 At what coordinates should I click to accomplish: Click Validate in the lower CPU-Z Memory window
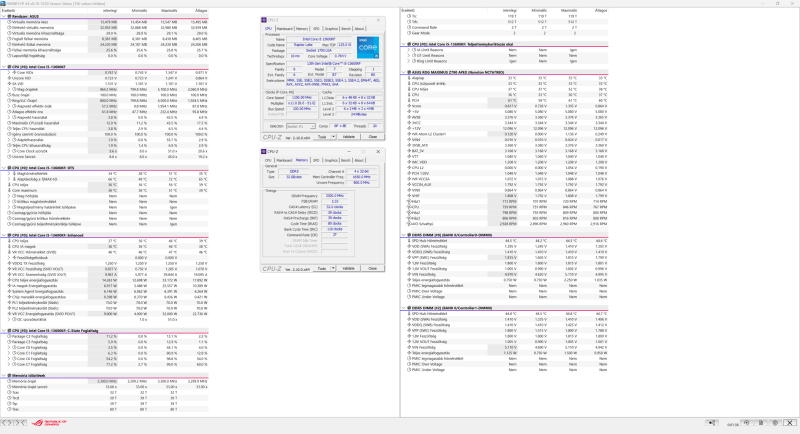[348, 268]
